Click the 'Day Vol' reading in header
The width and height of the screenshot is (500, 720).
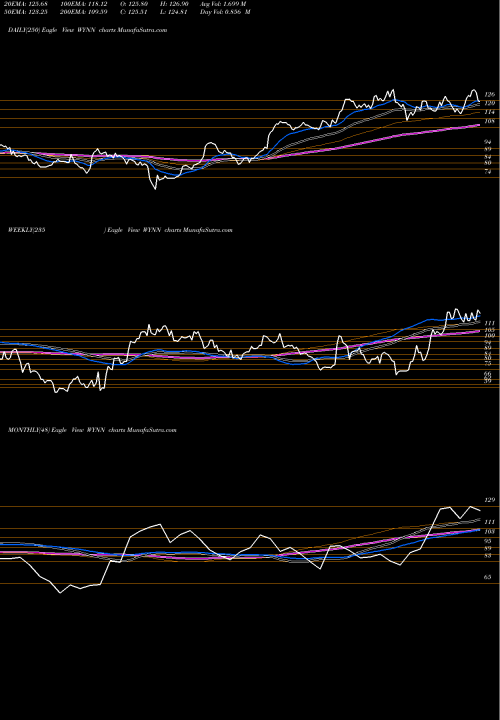pos(225,12)
